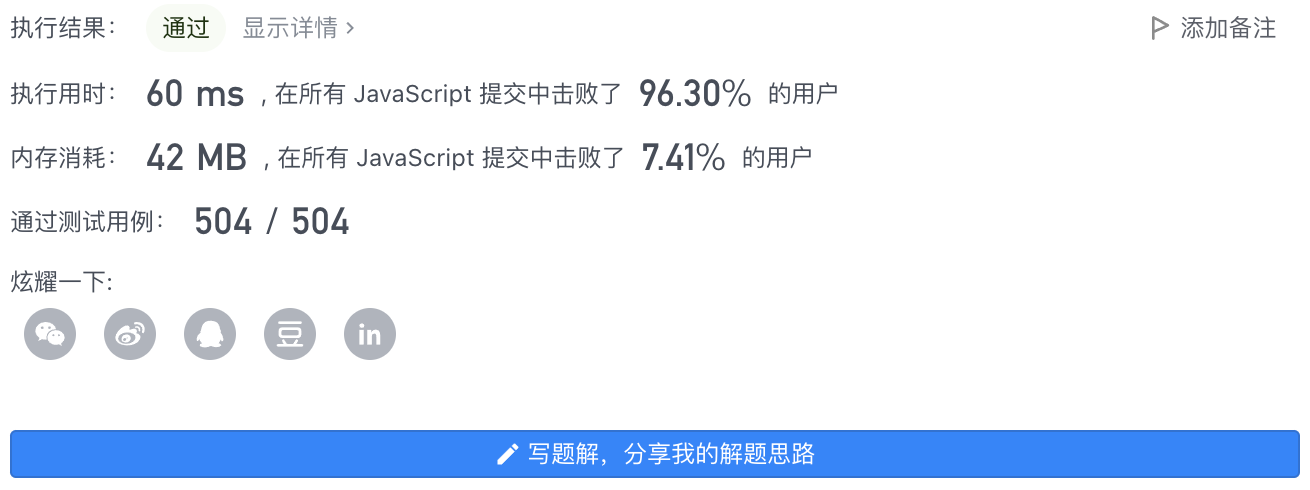Select the 42 MB memory value
This screenshot has width=1310, height=490.
coord(196,157)
